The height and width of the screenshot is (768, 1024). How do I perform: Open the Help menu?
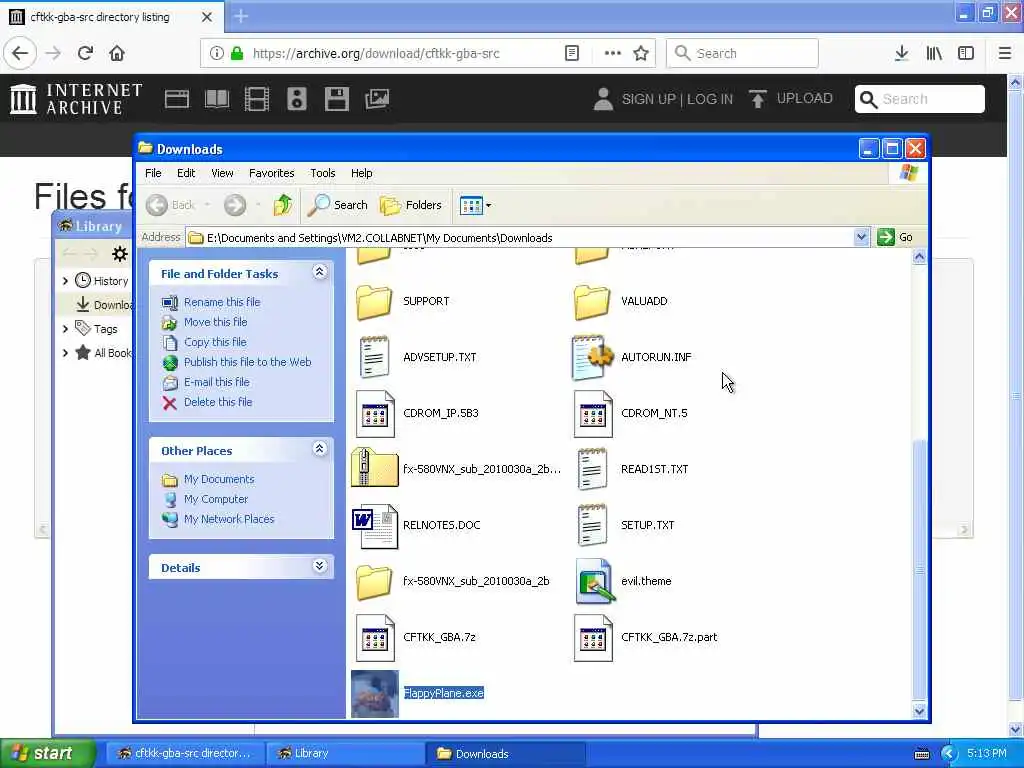pyautogui.click(x=362, y=173)
